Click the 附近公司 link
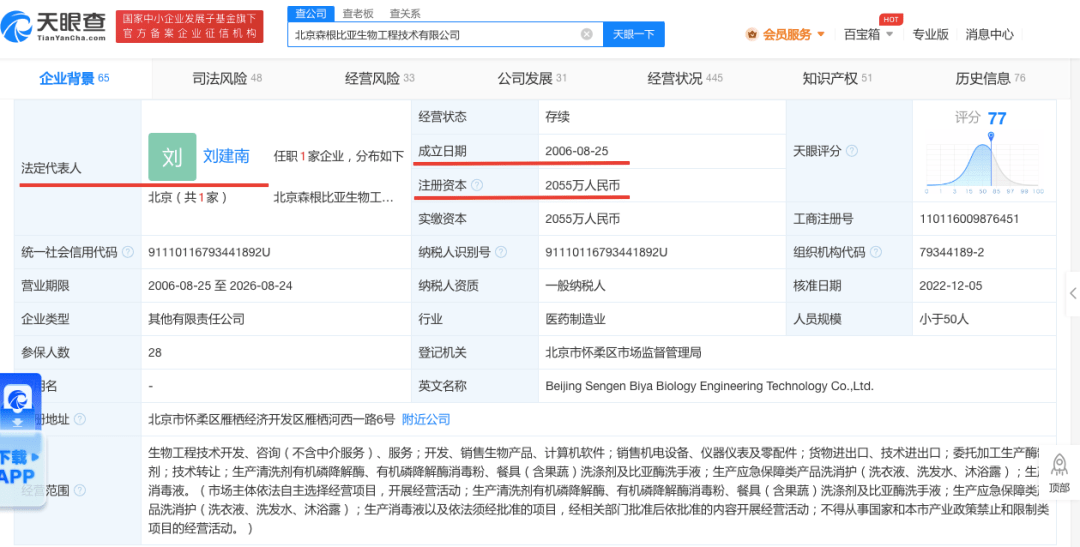This screenshot has width=1080, height=547. [x=427, y=419]
